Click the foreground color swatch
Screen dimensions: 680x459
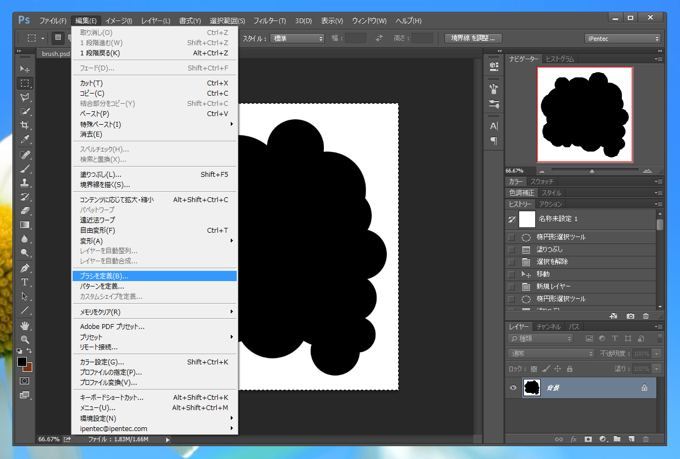point(22,361)
